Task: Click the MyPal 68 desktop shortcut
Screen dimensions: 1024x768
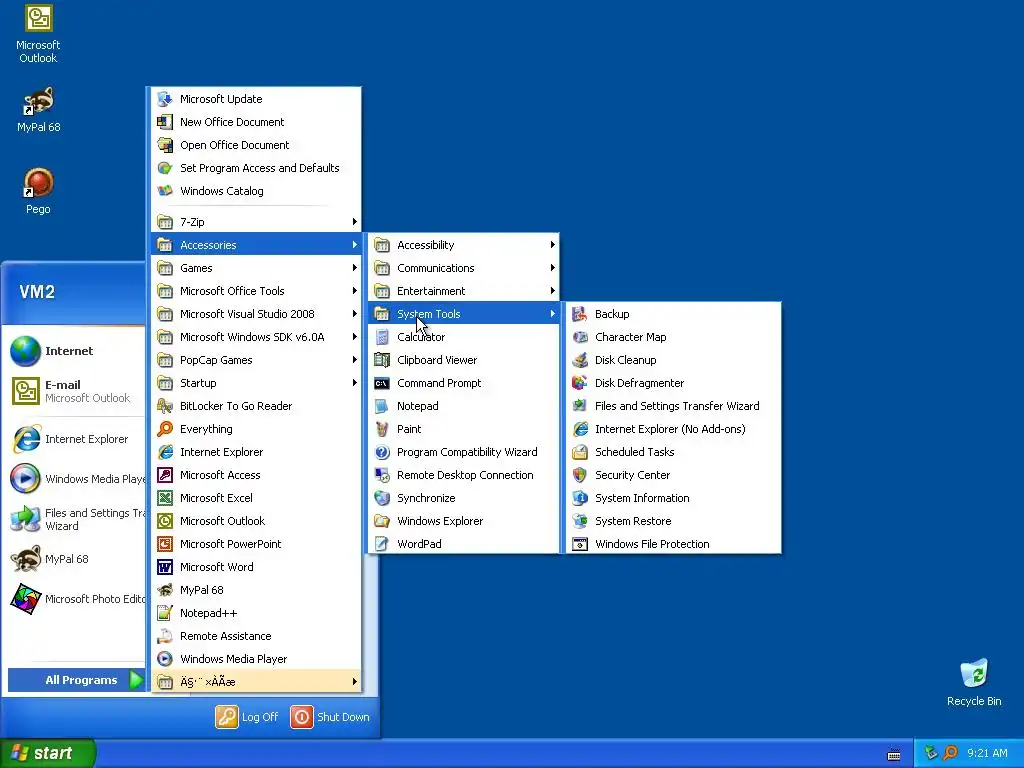Action: click(x=38, y=109)
